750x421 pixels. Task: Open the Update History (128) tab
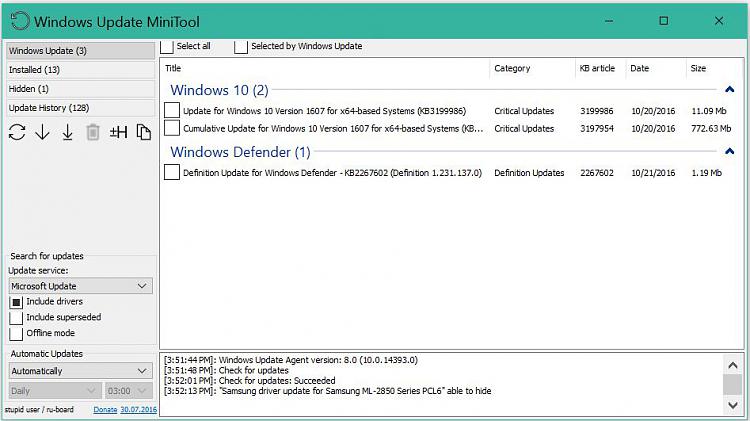[x=80, y=108]
